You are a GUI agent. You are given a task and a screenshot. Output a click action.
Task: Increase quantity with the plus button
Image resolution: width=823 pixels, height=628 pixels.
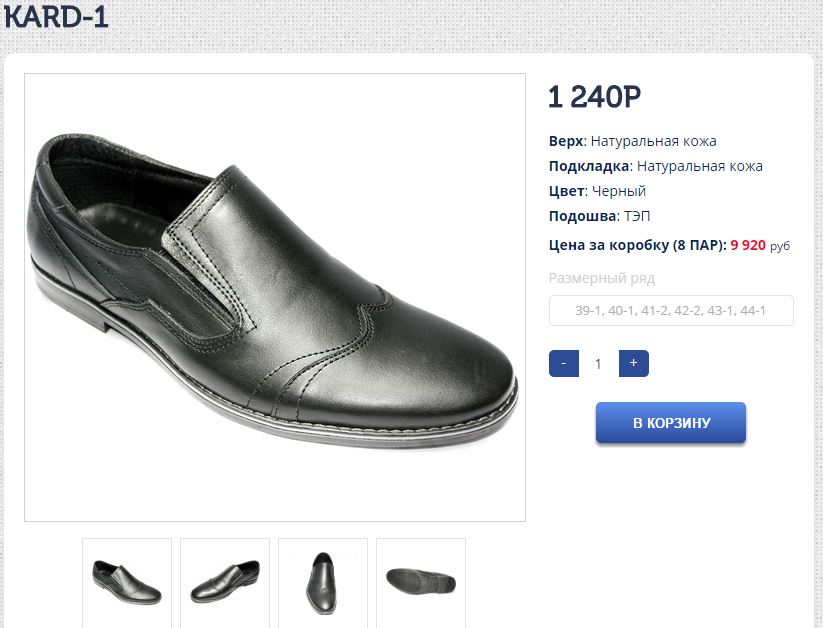tap(633, 364)
